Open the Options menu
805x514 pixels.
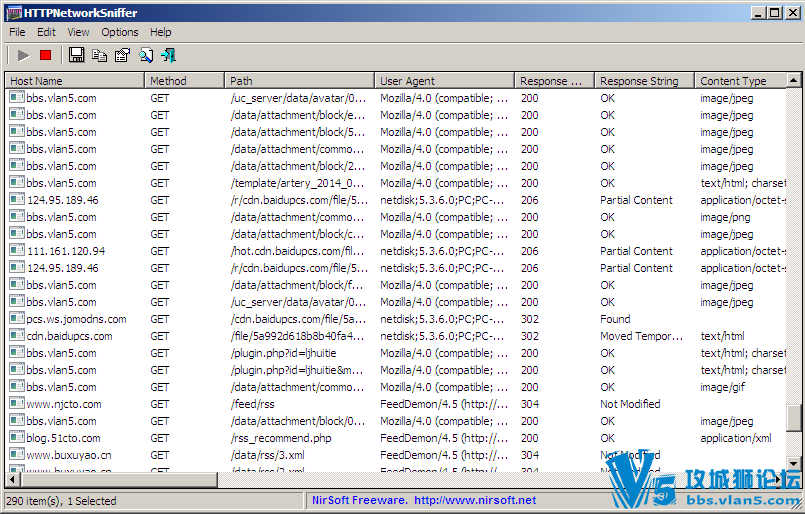click(120, 32)
